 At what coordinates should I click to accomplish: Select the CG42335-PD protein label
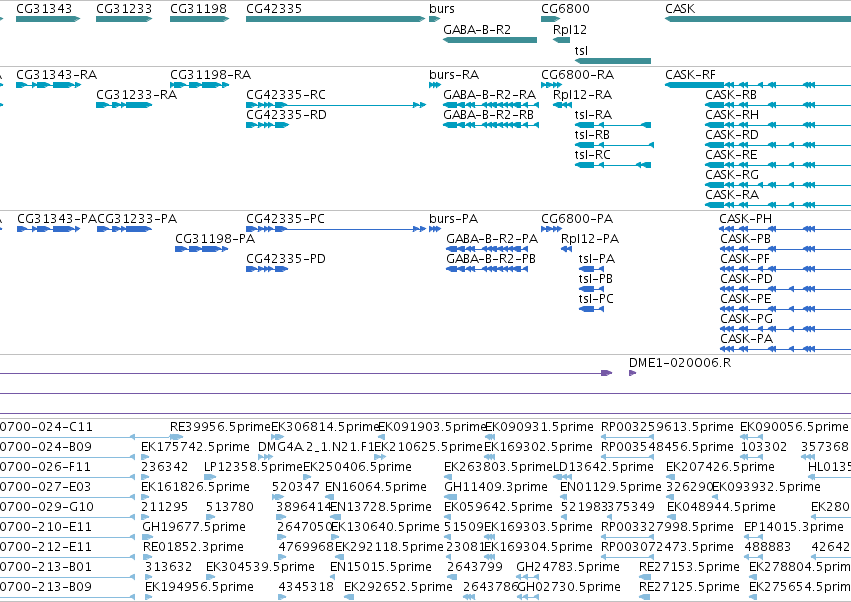[286, 259]
